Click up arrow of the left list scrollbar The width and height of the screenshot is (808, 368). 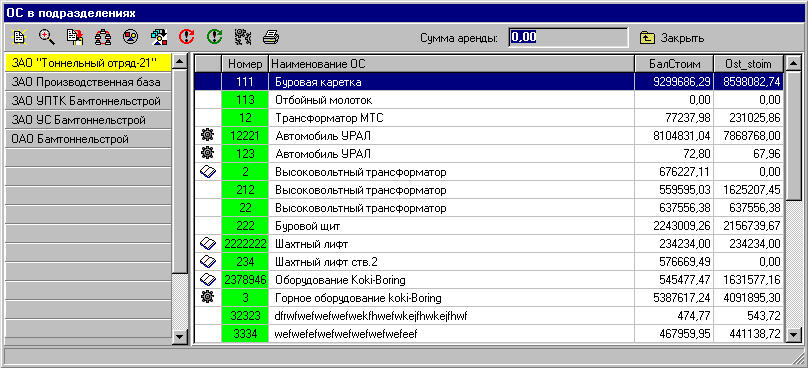[180, 61]
